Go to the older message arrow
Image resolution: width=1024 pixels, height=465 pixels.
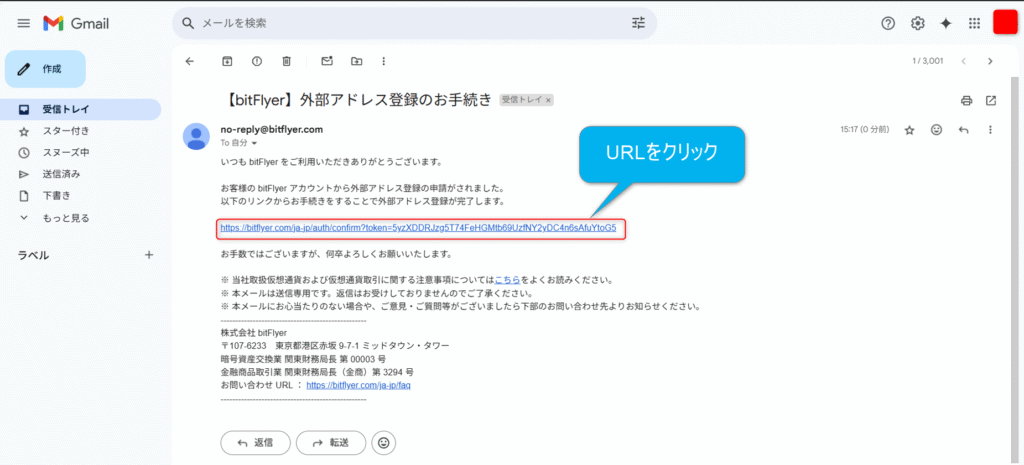(990, 61)
